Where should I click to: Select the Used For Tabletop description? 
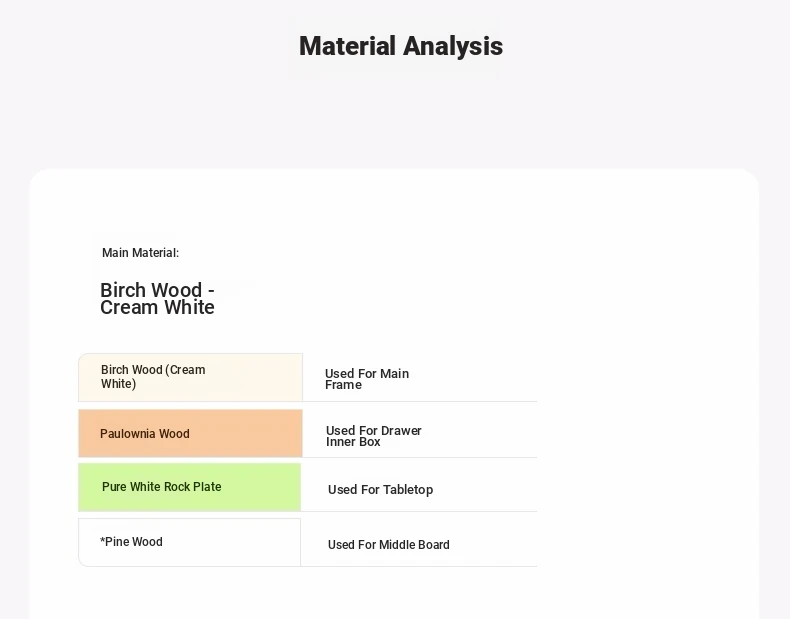tap(380, 490)
